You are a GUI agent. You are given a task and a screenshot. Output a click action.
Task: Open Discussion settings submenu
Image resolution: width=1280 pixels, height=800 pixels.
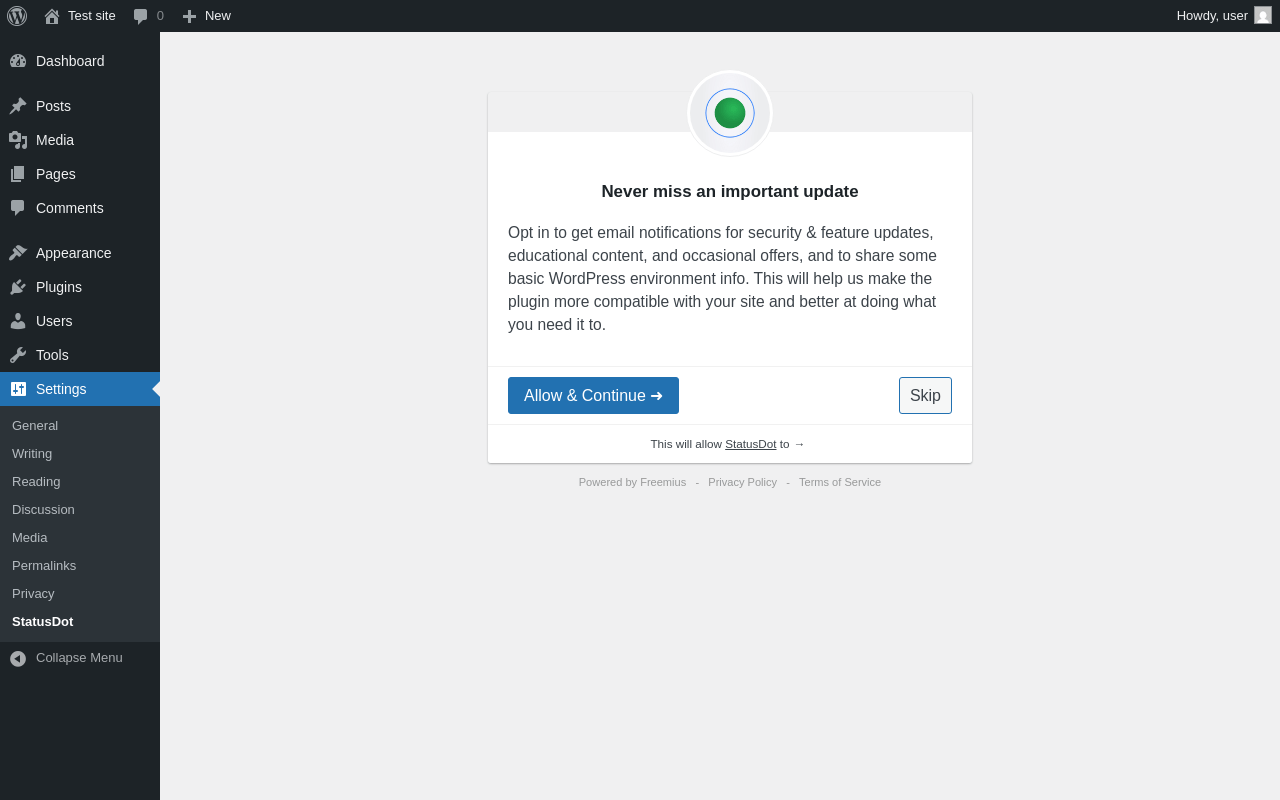43,509
